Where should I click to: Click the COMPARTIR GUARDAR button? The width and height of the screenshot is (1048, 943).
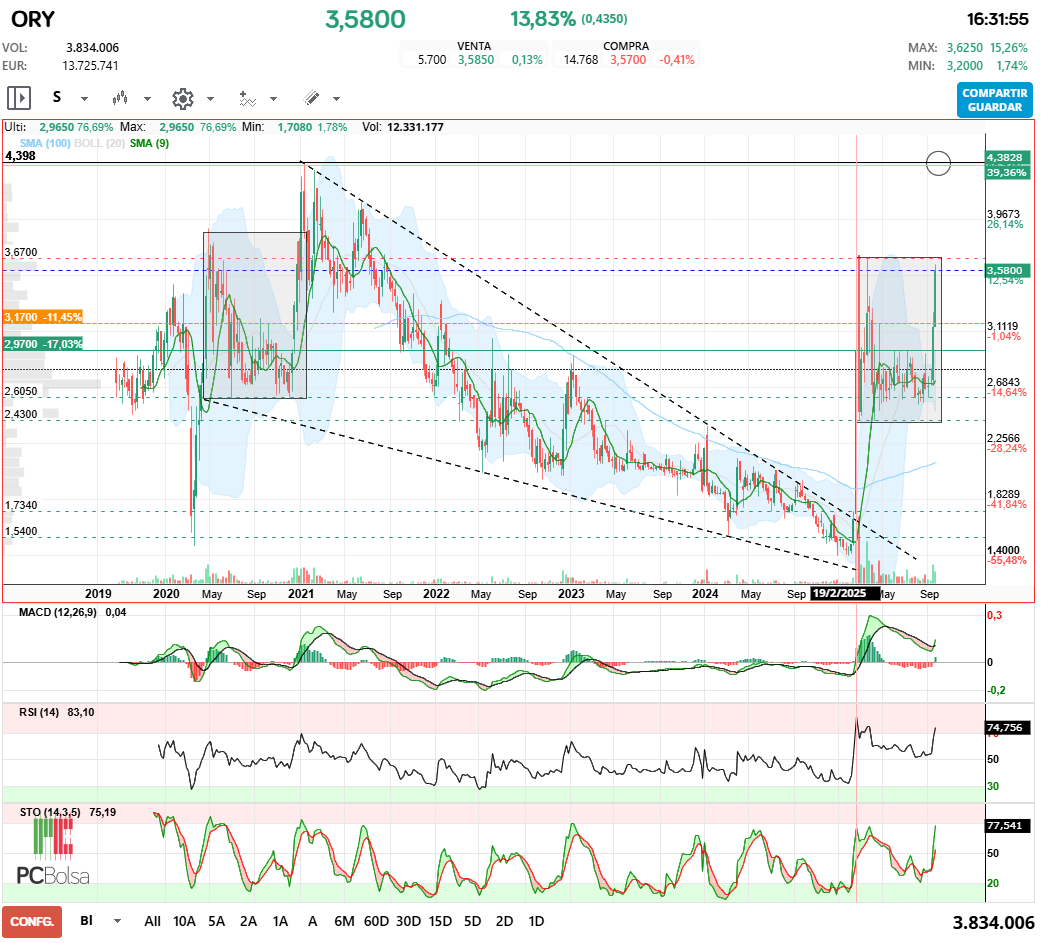(995, 100)
